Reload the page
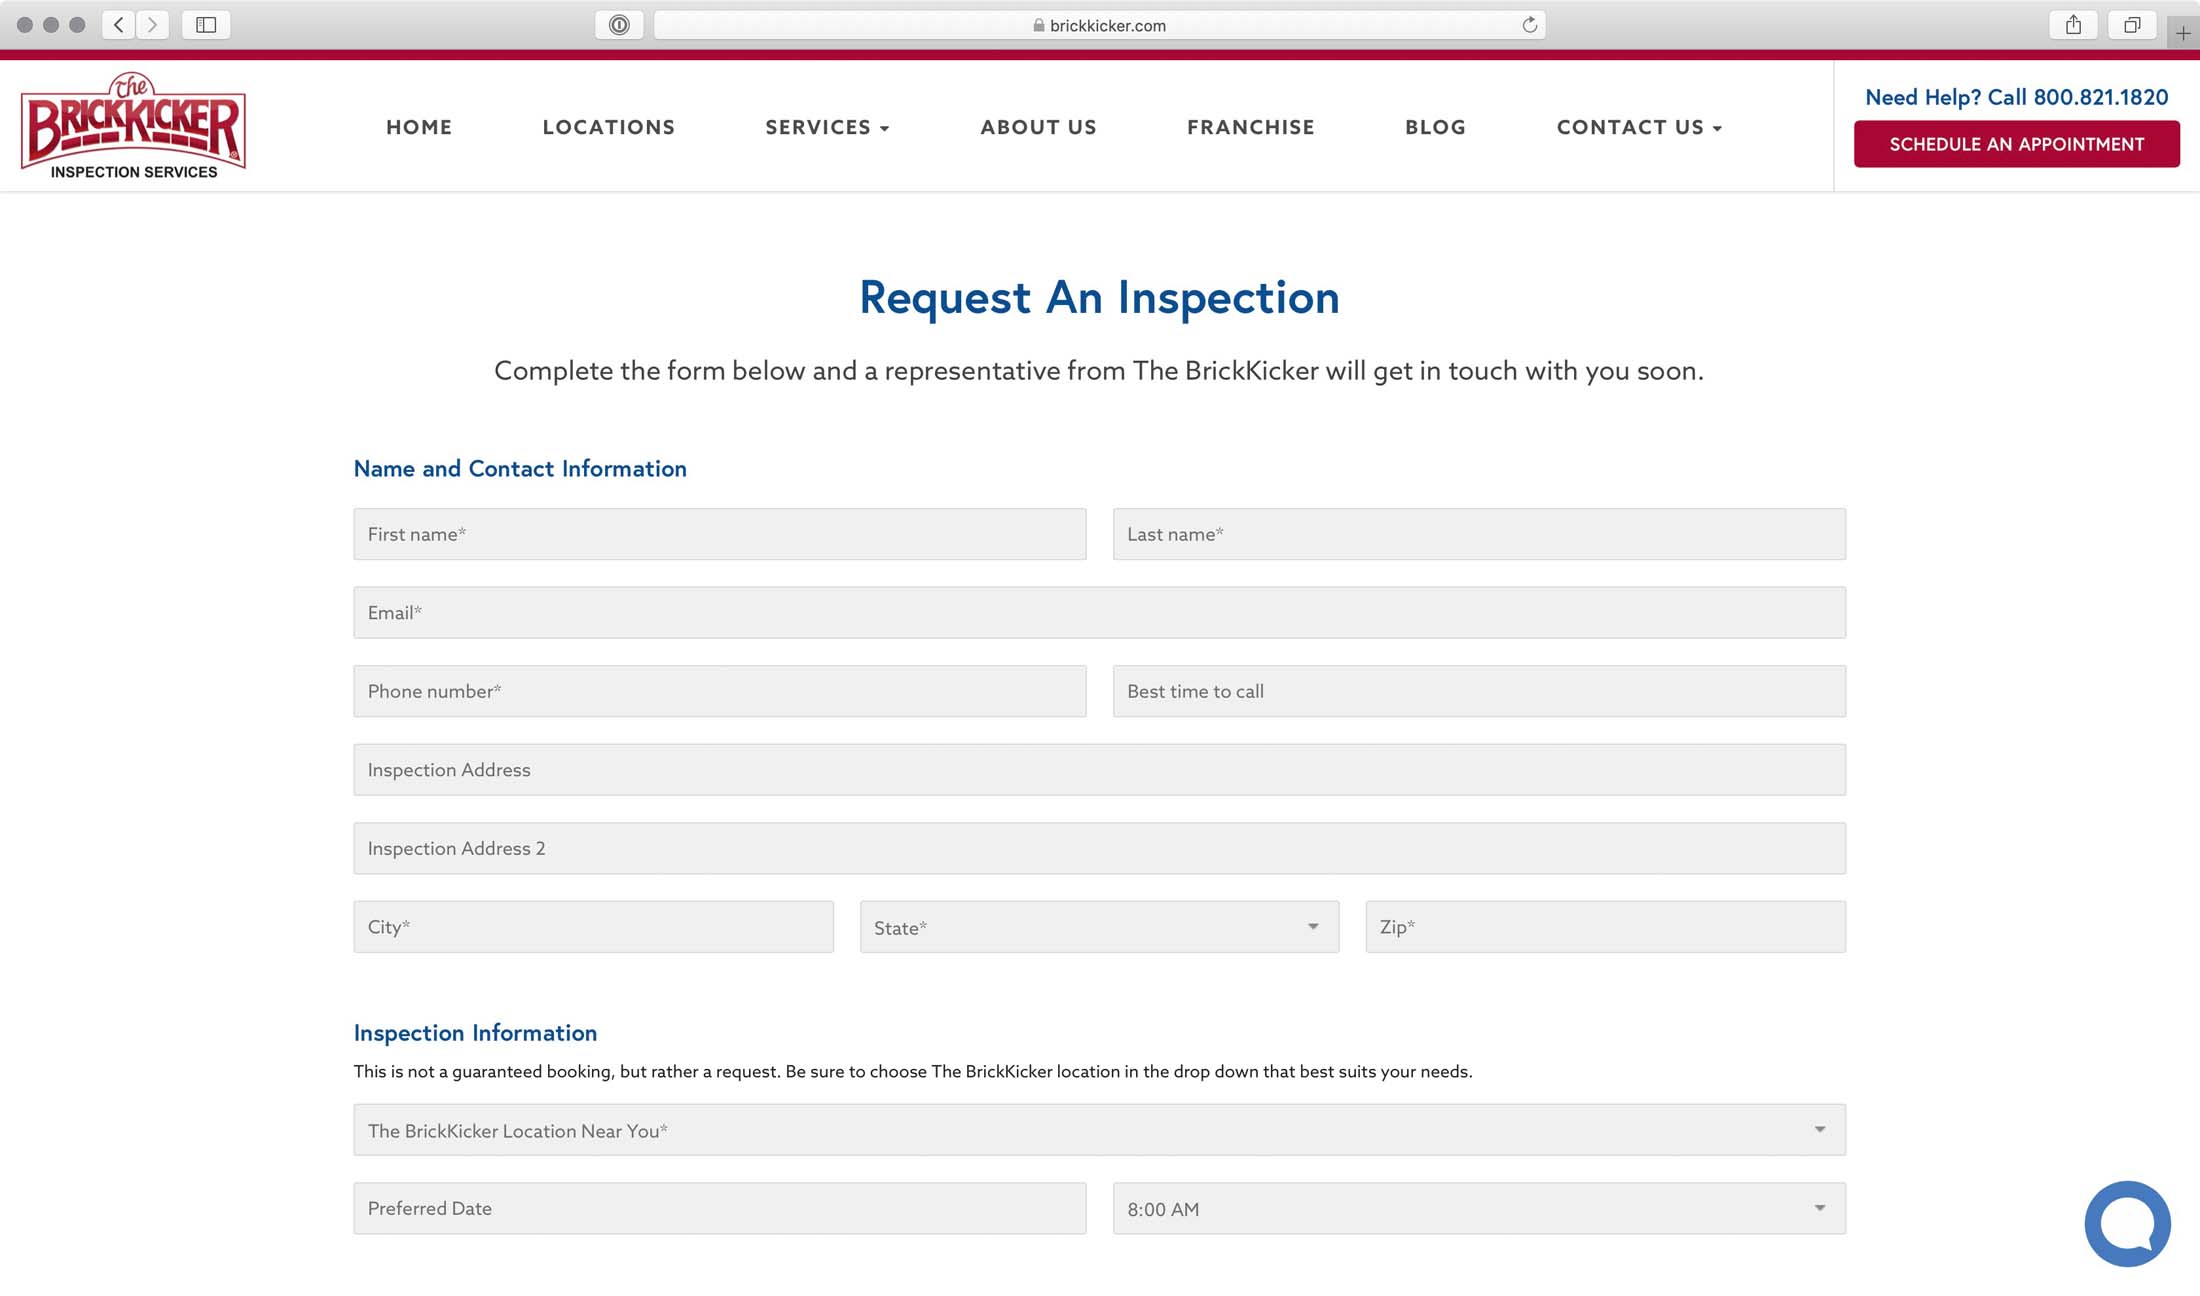 point(1529,25)
